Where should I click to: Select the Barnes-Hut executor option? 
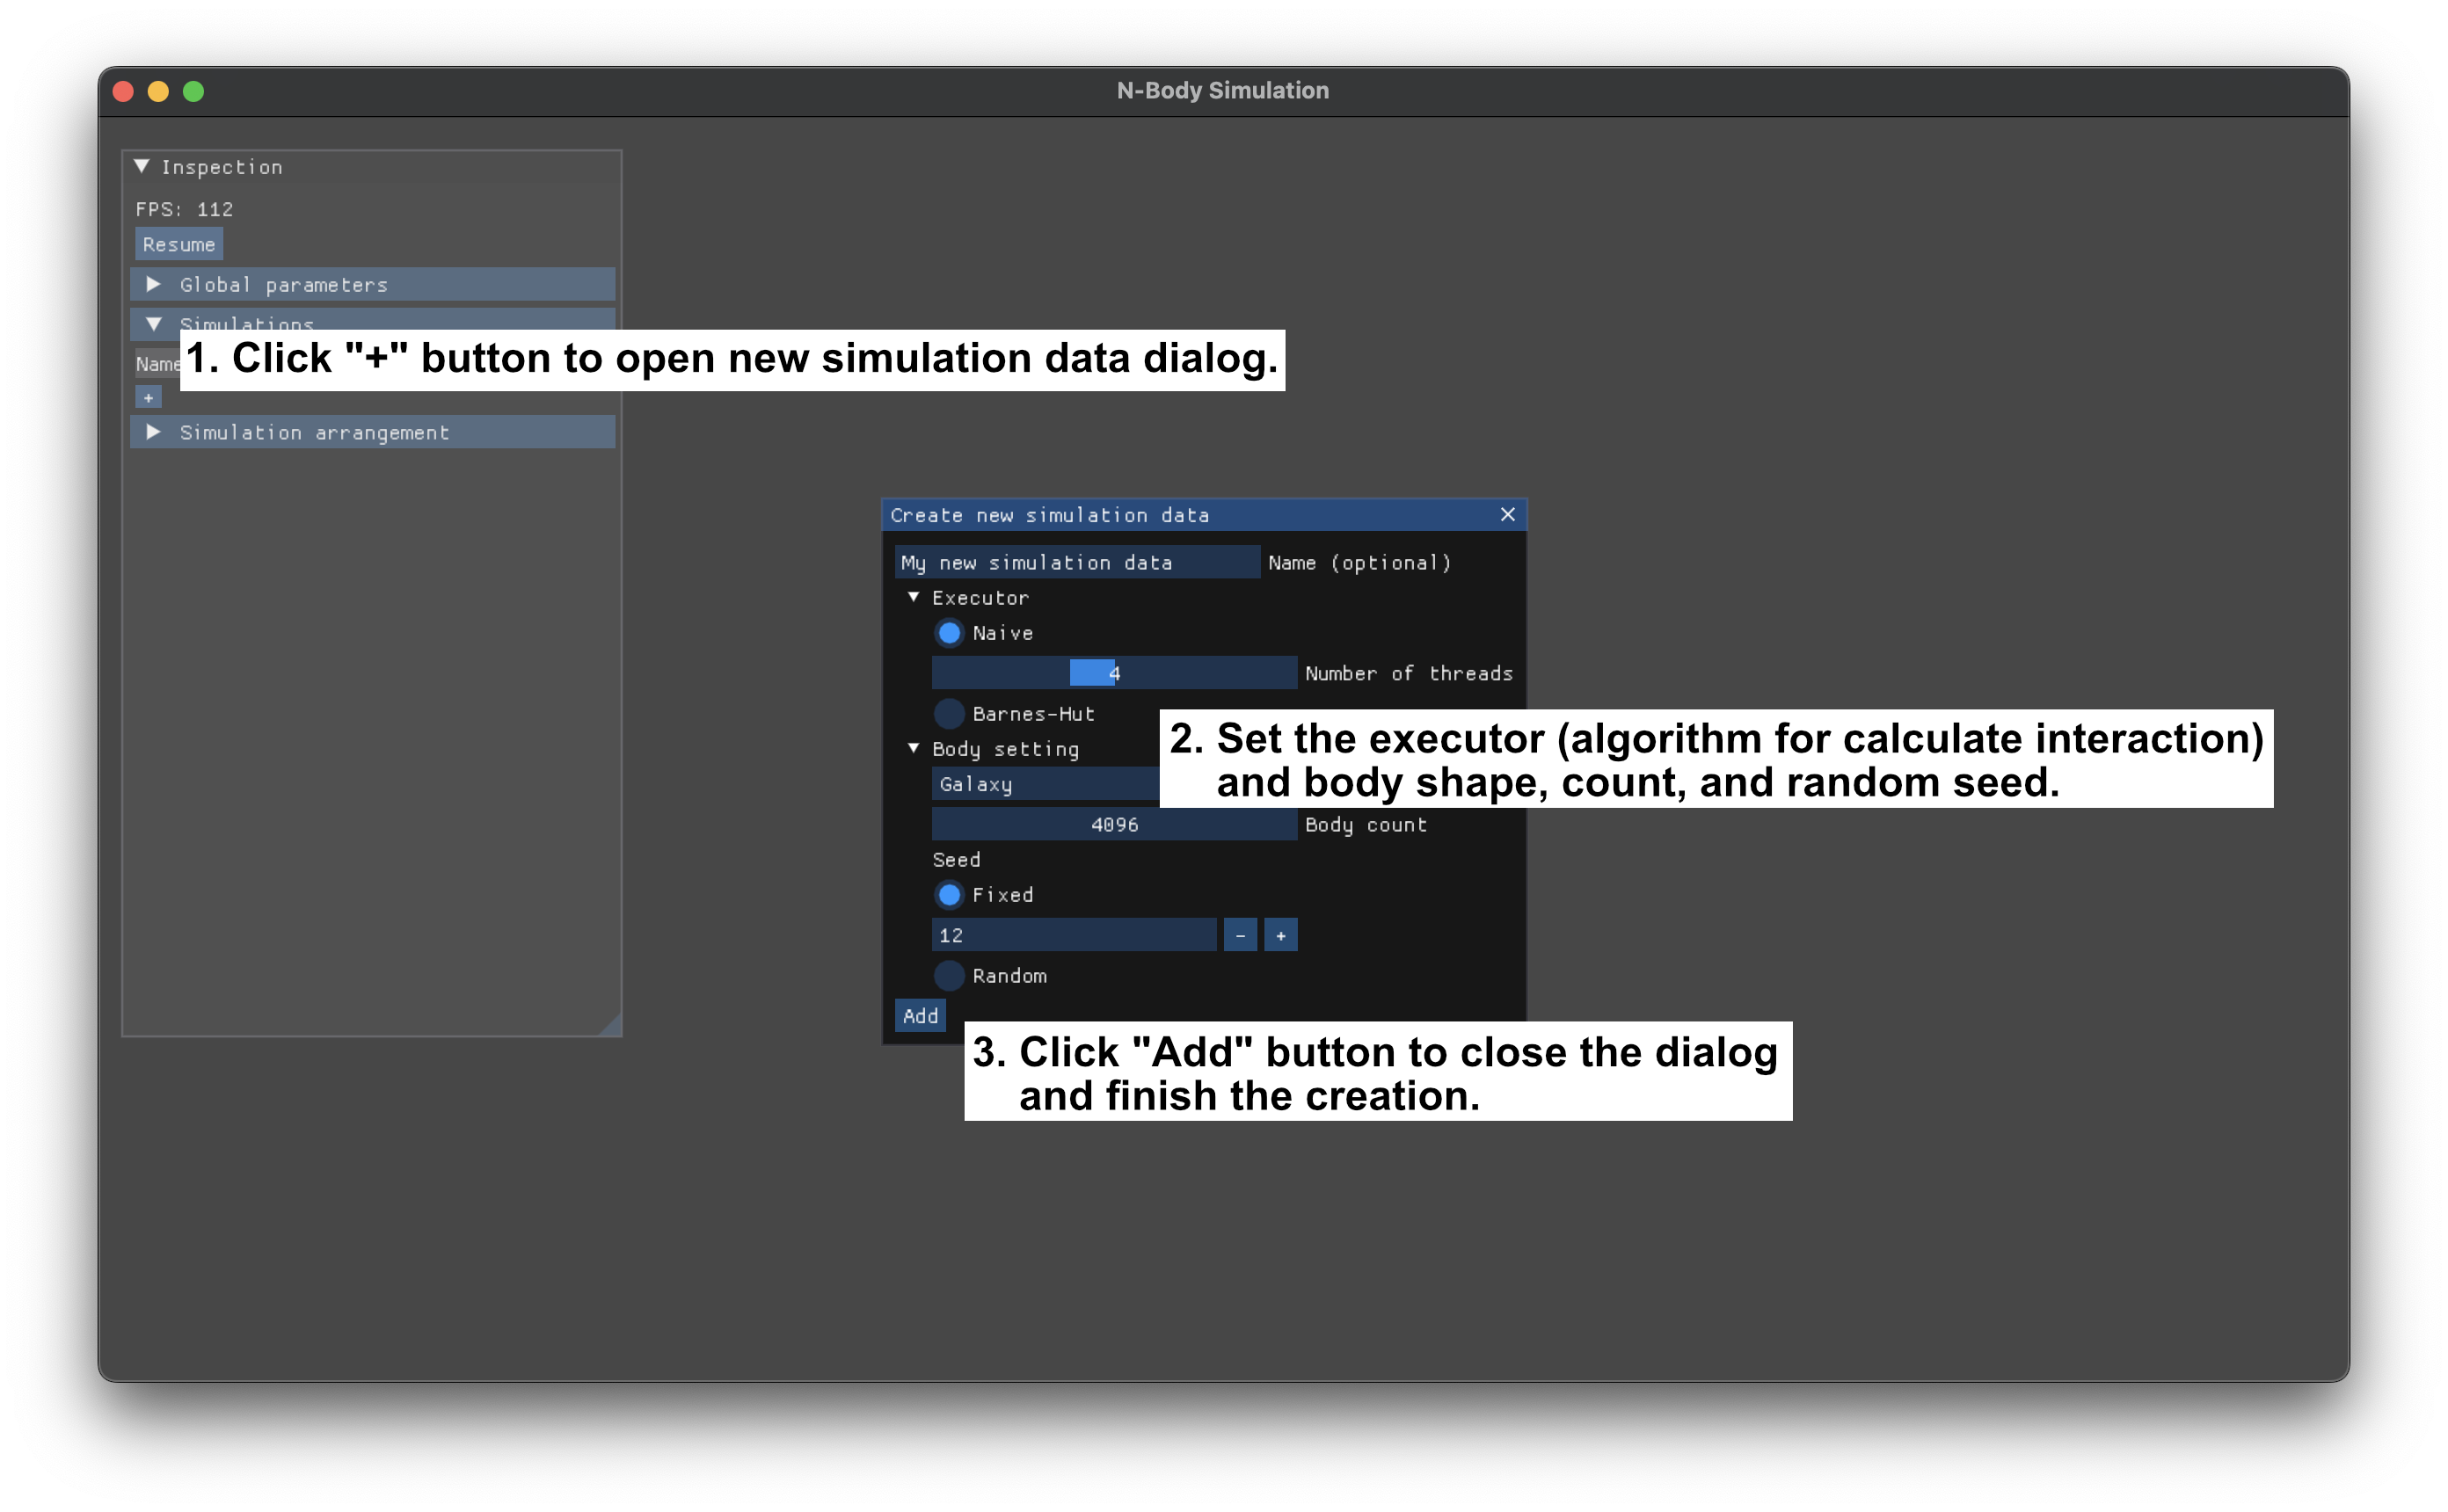(x=949, y=714)
